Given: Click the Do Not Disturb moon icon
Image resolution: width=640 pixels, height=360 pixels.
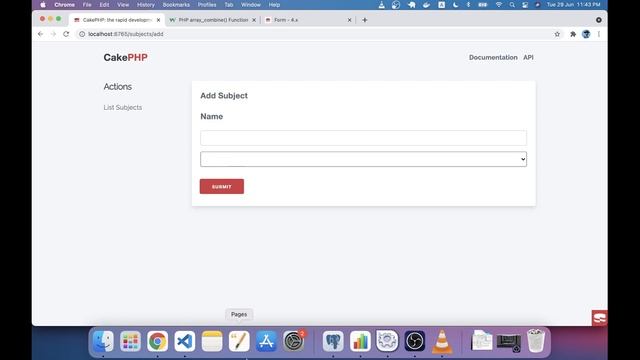Looking at the screenshot, I should 455,5.
